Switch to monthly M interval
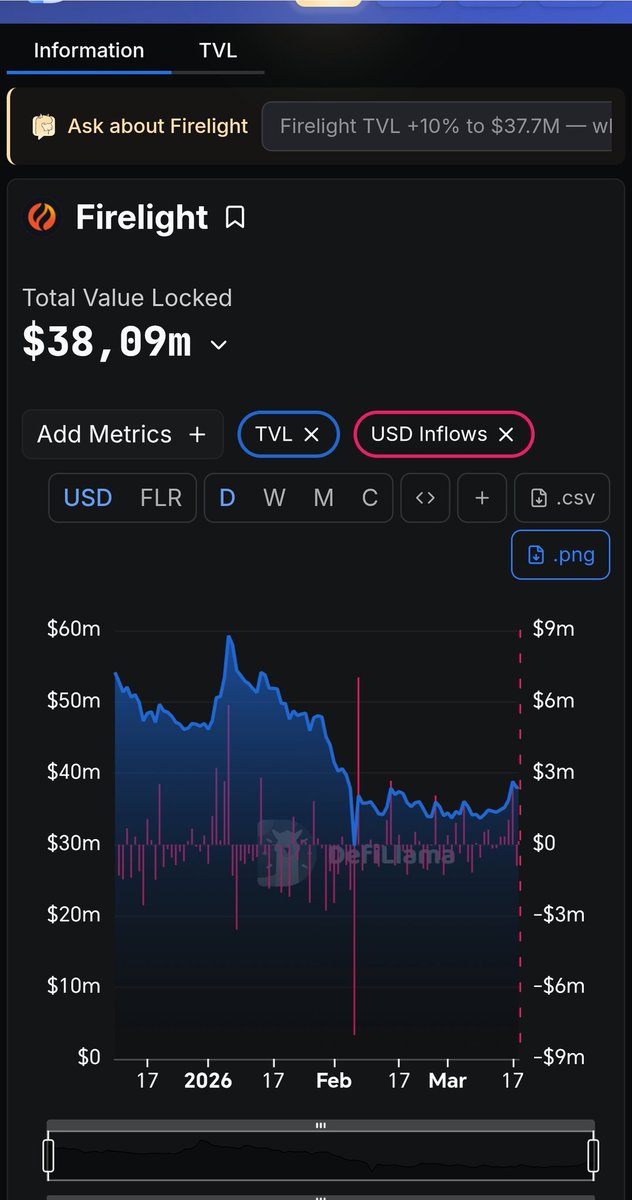632x1200 pixels. pos(323,498)
